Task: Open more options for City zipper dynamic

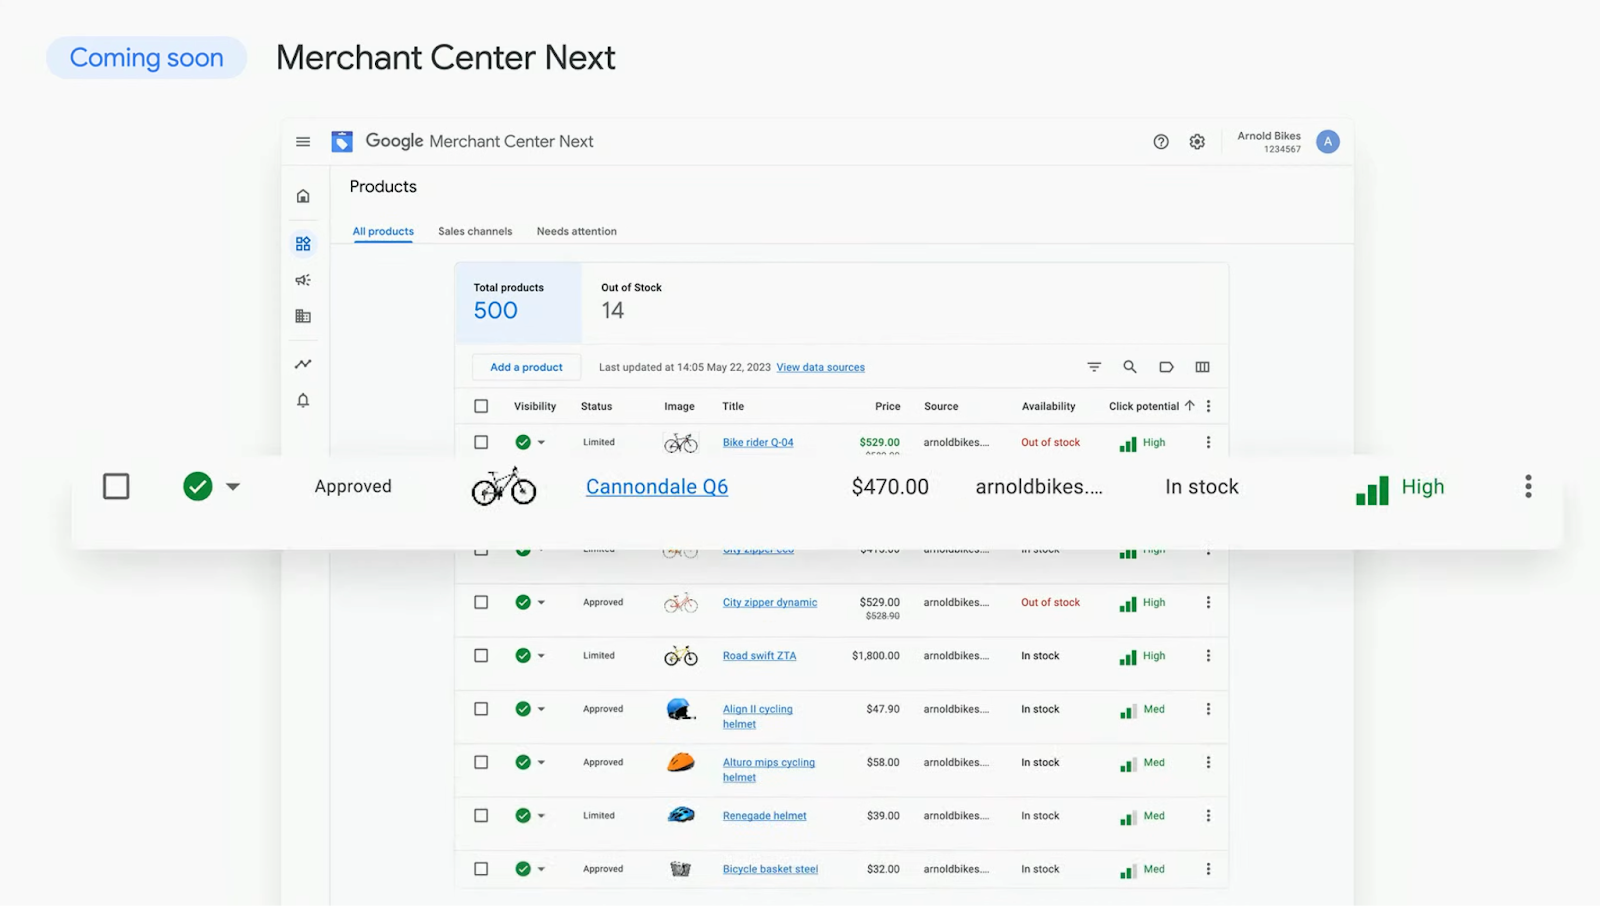Action: [1208, 602]
